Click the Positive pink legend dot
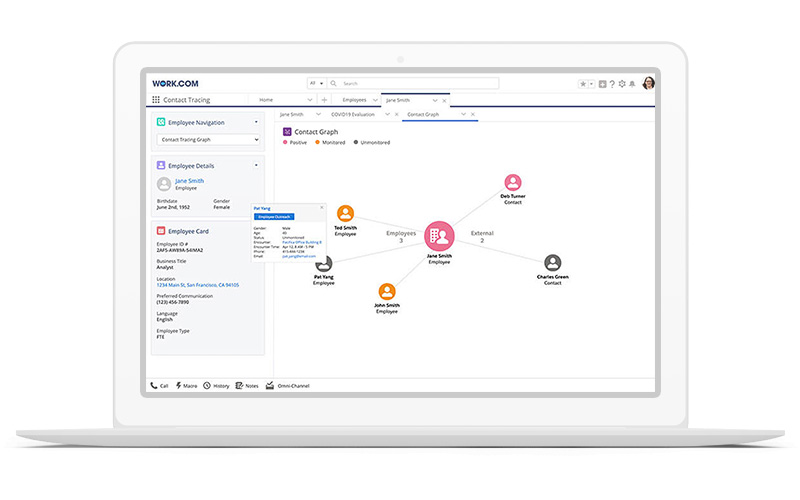The width and height of the screenshot is (800, 500). pos(285,142)
